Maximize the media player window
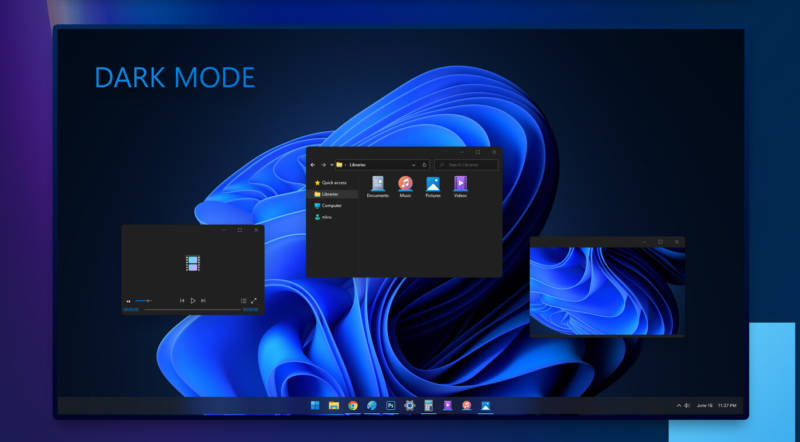800x442 pixels. (x=240, y=230)
